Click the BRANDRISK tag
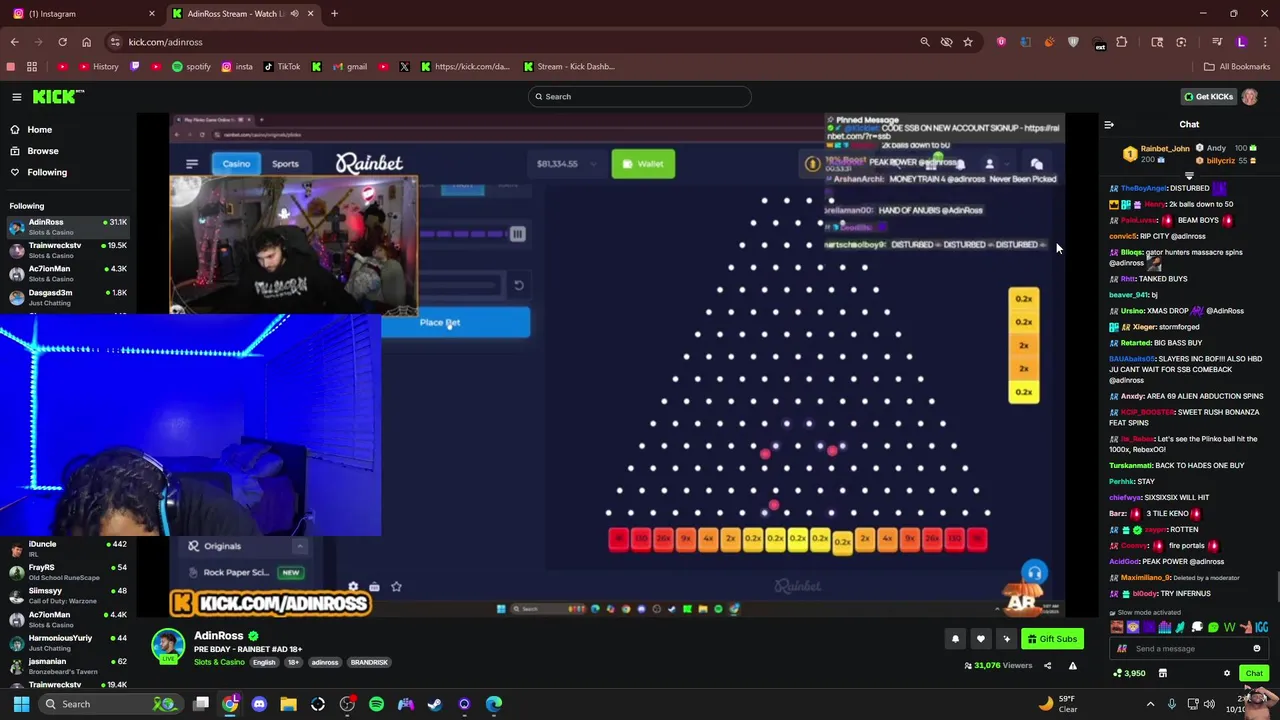The height and width of the screenshot is (720, 1280). pos(369,662)
